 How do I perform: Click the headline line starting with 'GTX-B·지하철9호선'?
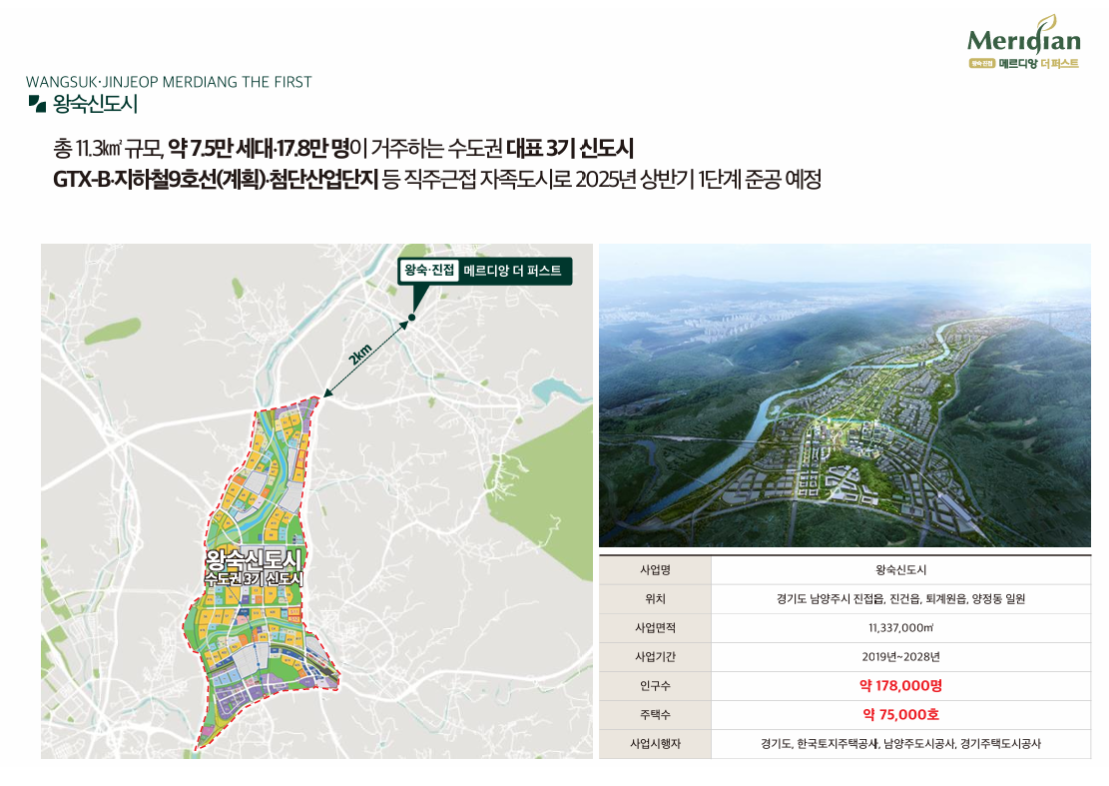[x=437, y=180]
